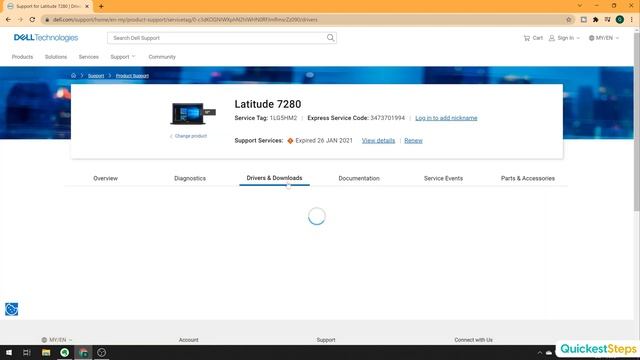Click the Chrome taskbar icon
Viewport: 640px width, 360px height.
click(83, 352)
